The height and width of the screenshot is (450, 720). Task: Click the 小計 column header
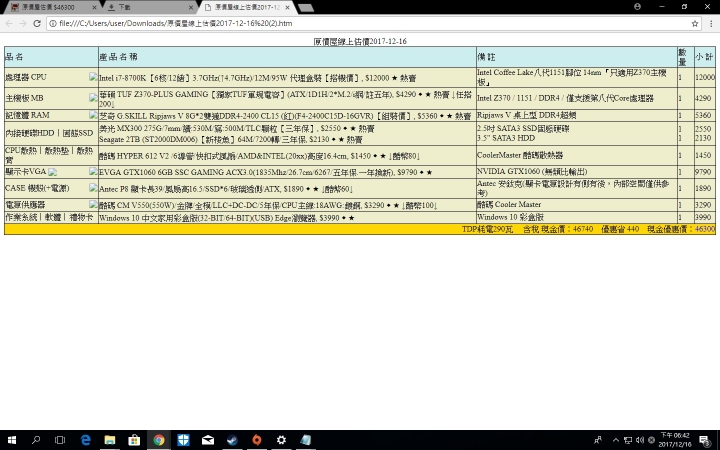click(704, 57)
